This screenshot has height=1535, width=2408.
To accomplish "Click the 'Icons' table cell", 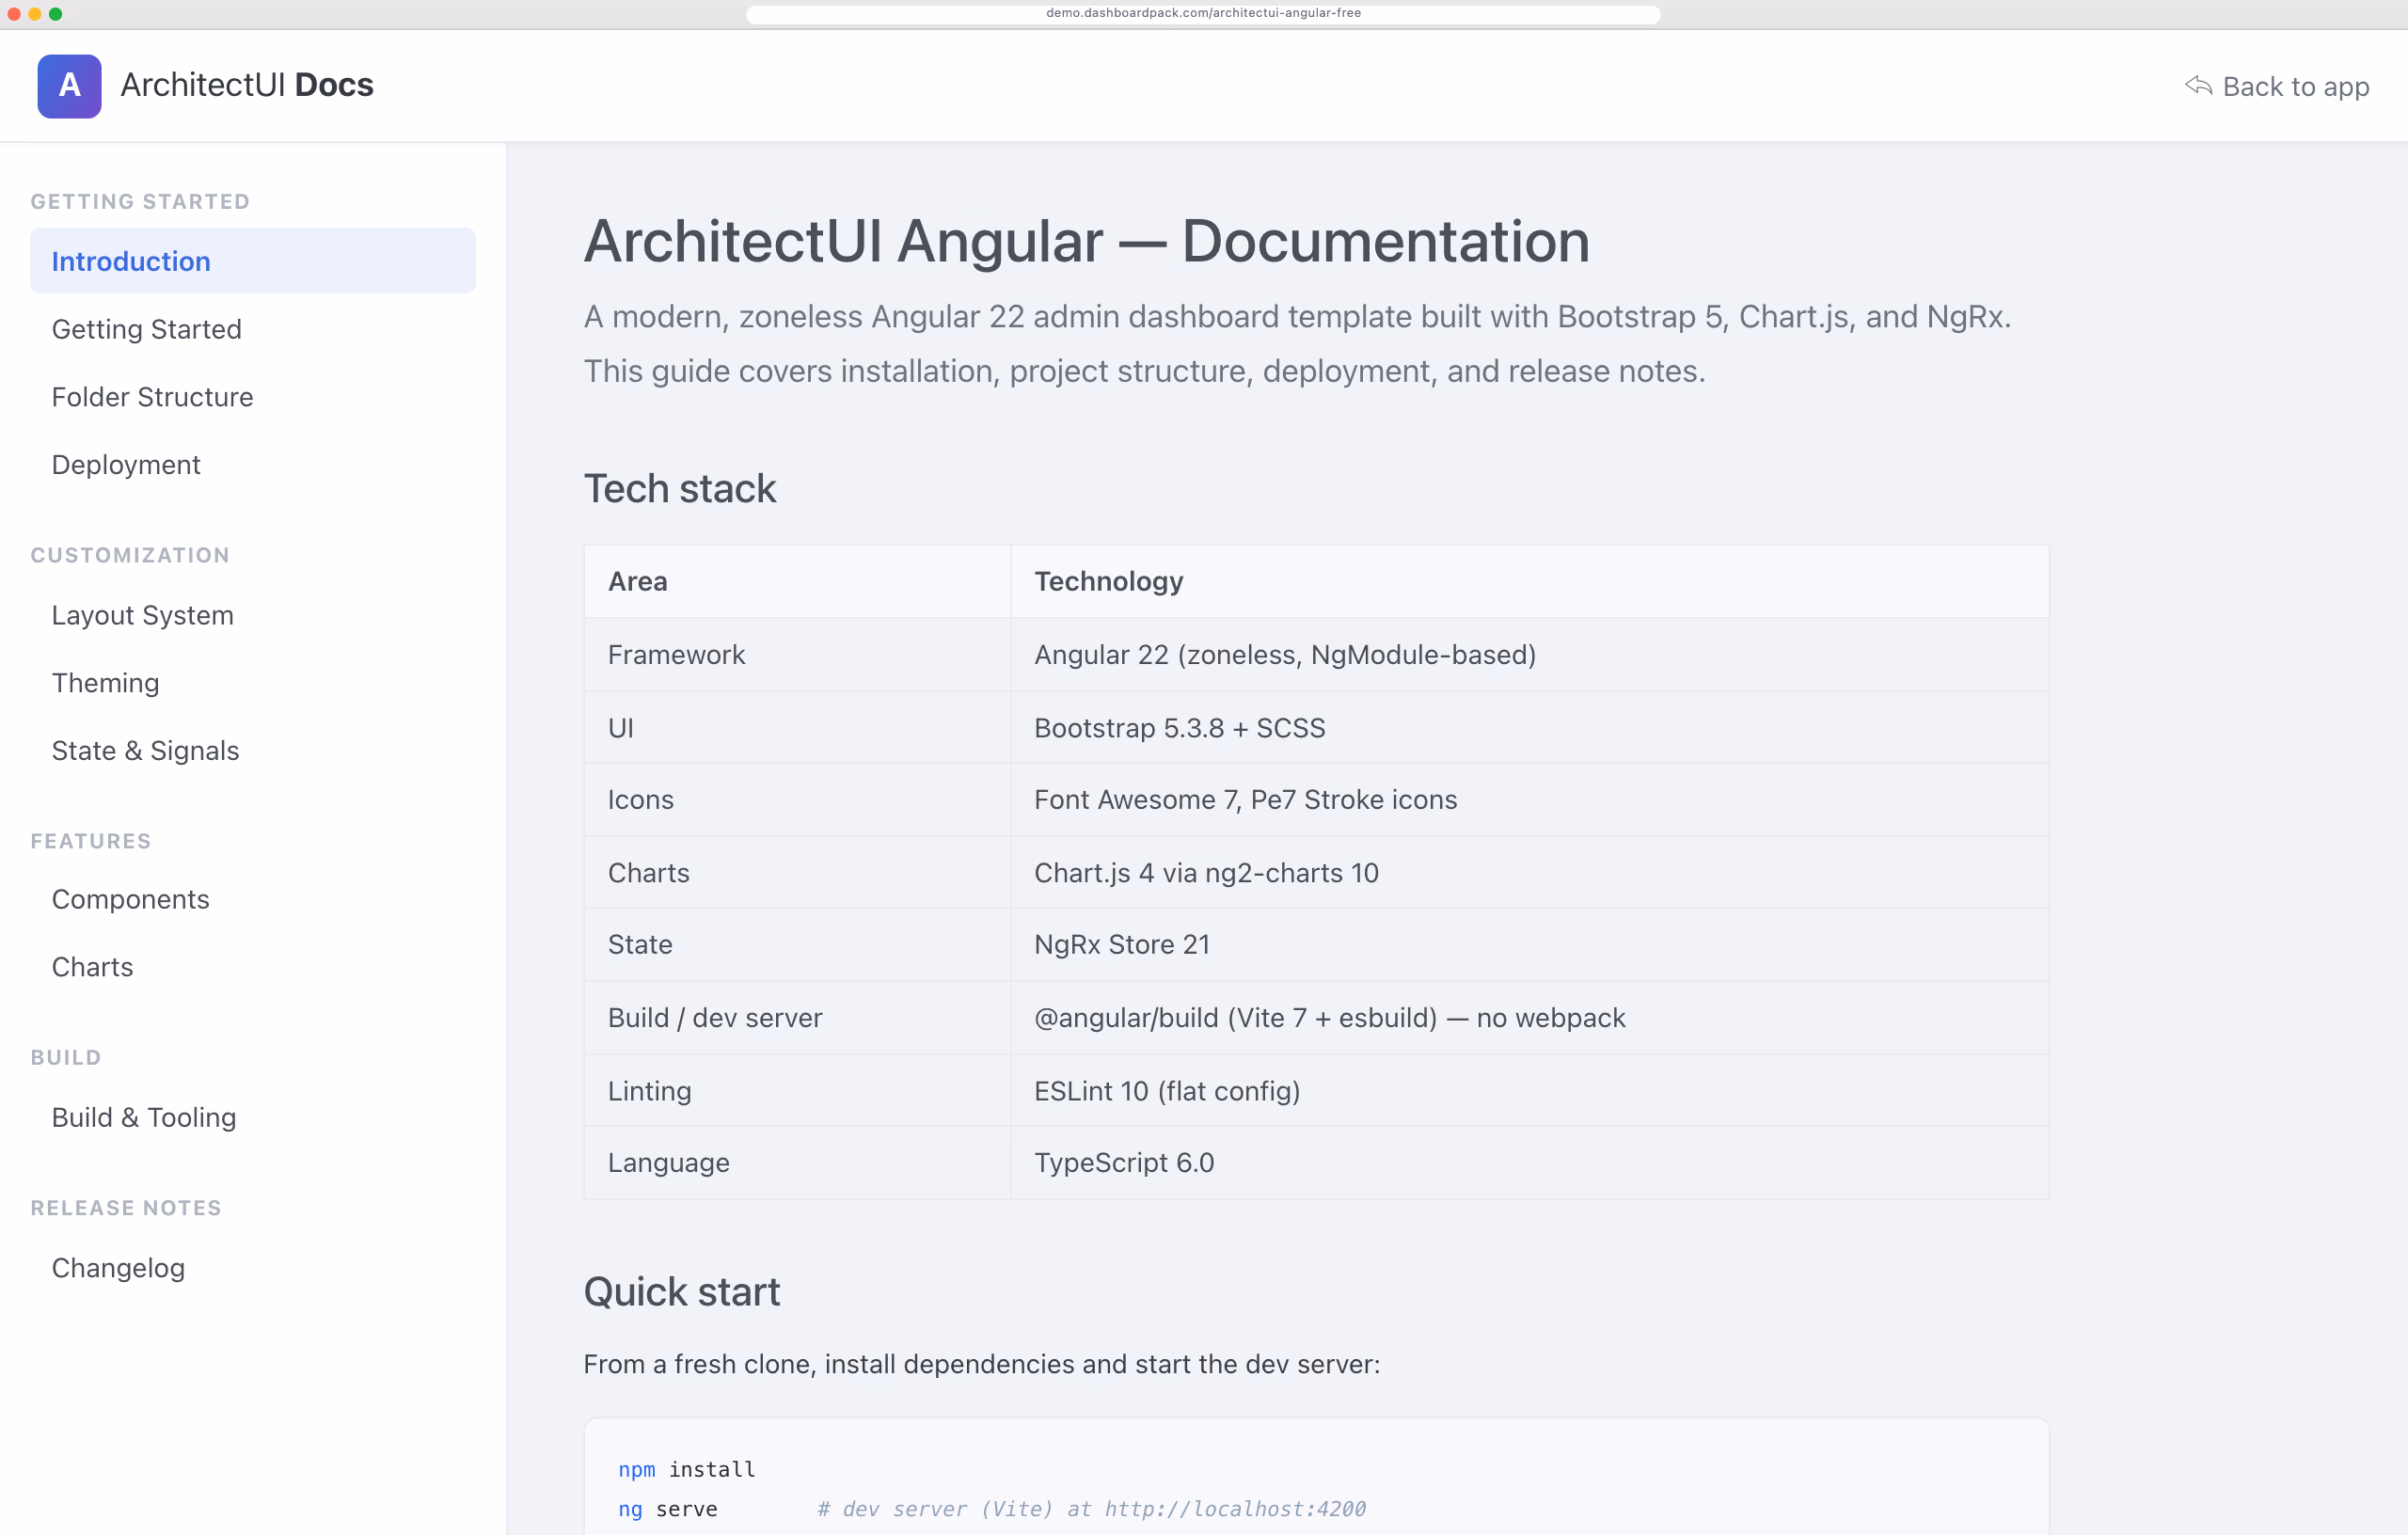I will click(797, 800).
